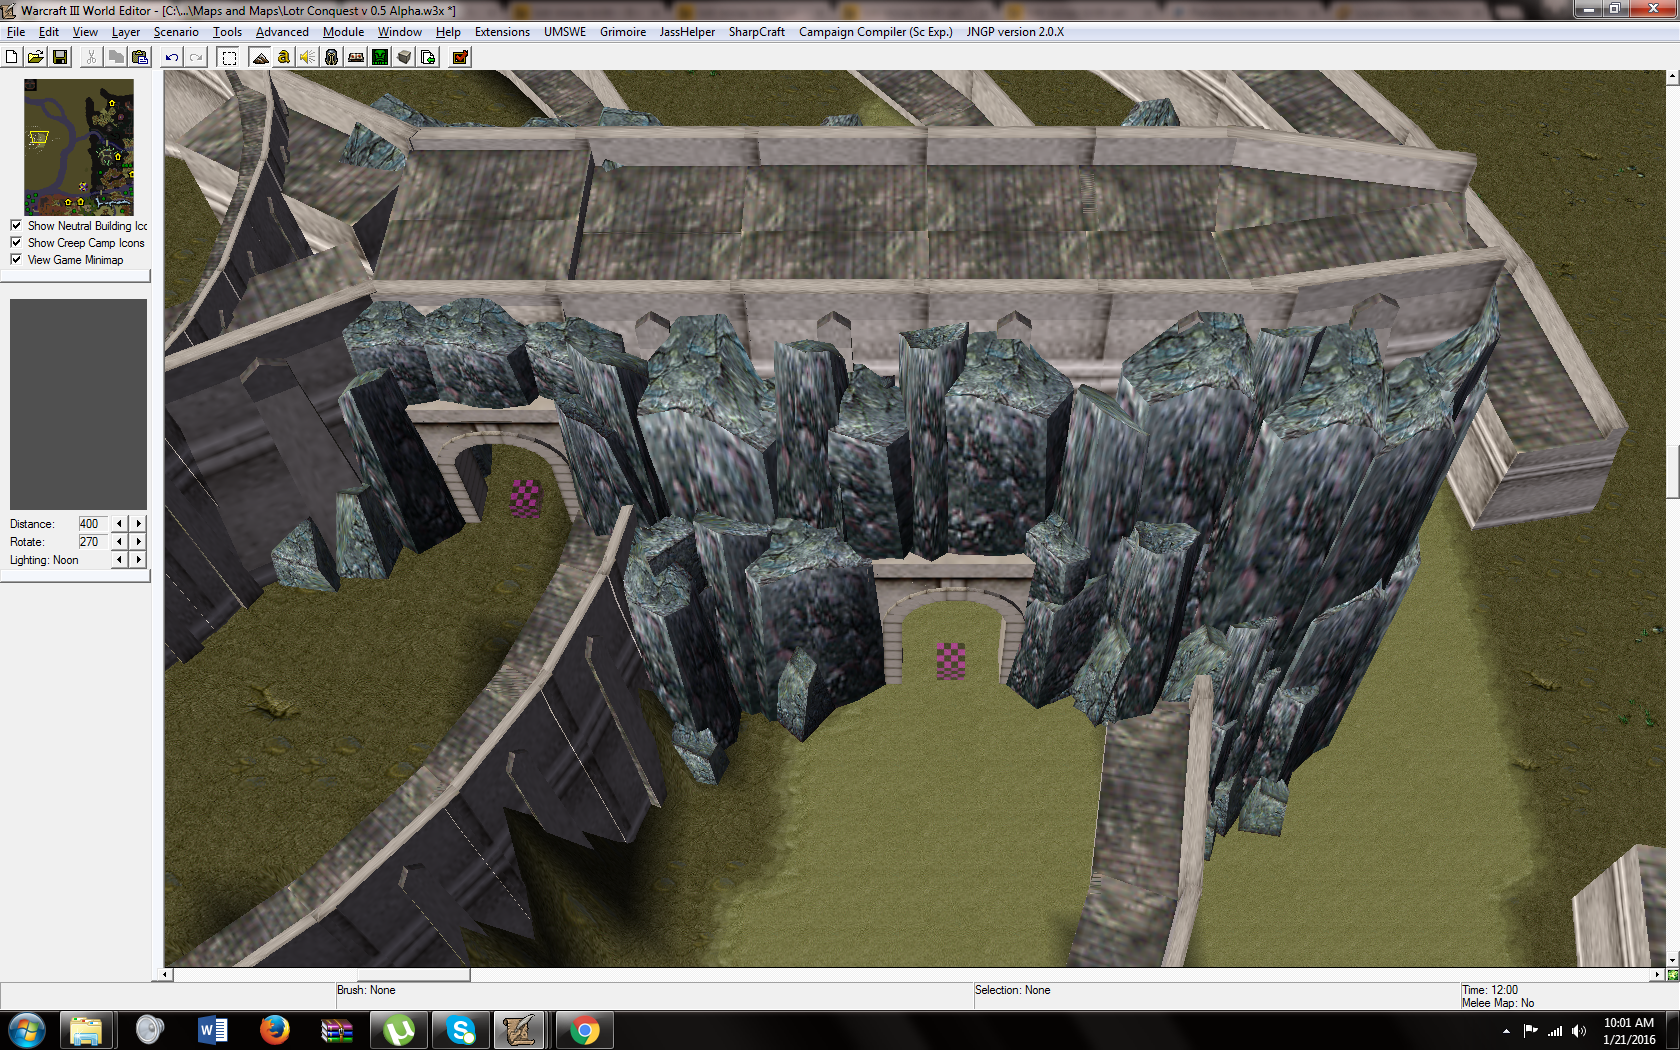This screenshot has width=1680, height=1050.
Task: Click the Test Map checkmark icon
Action: pos(460,57)
